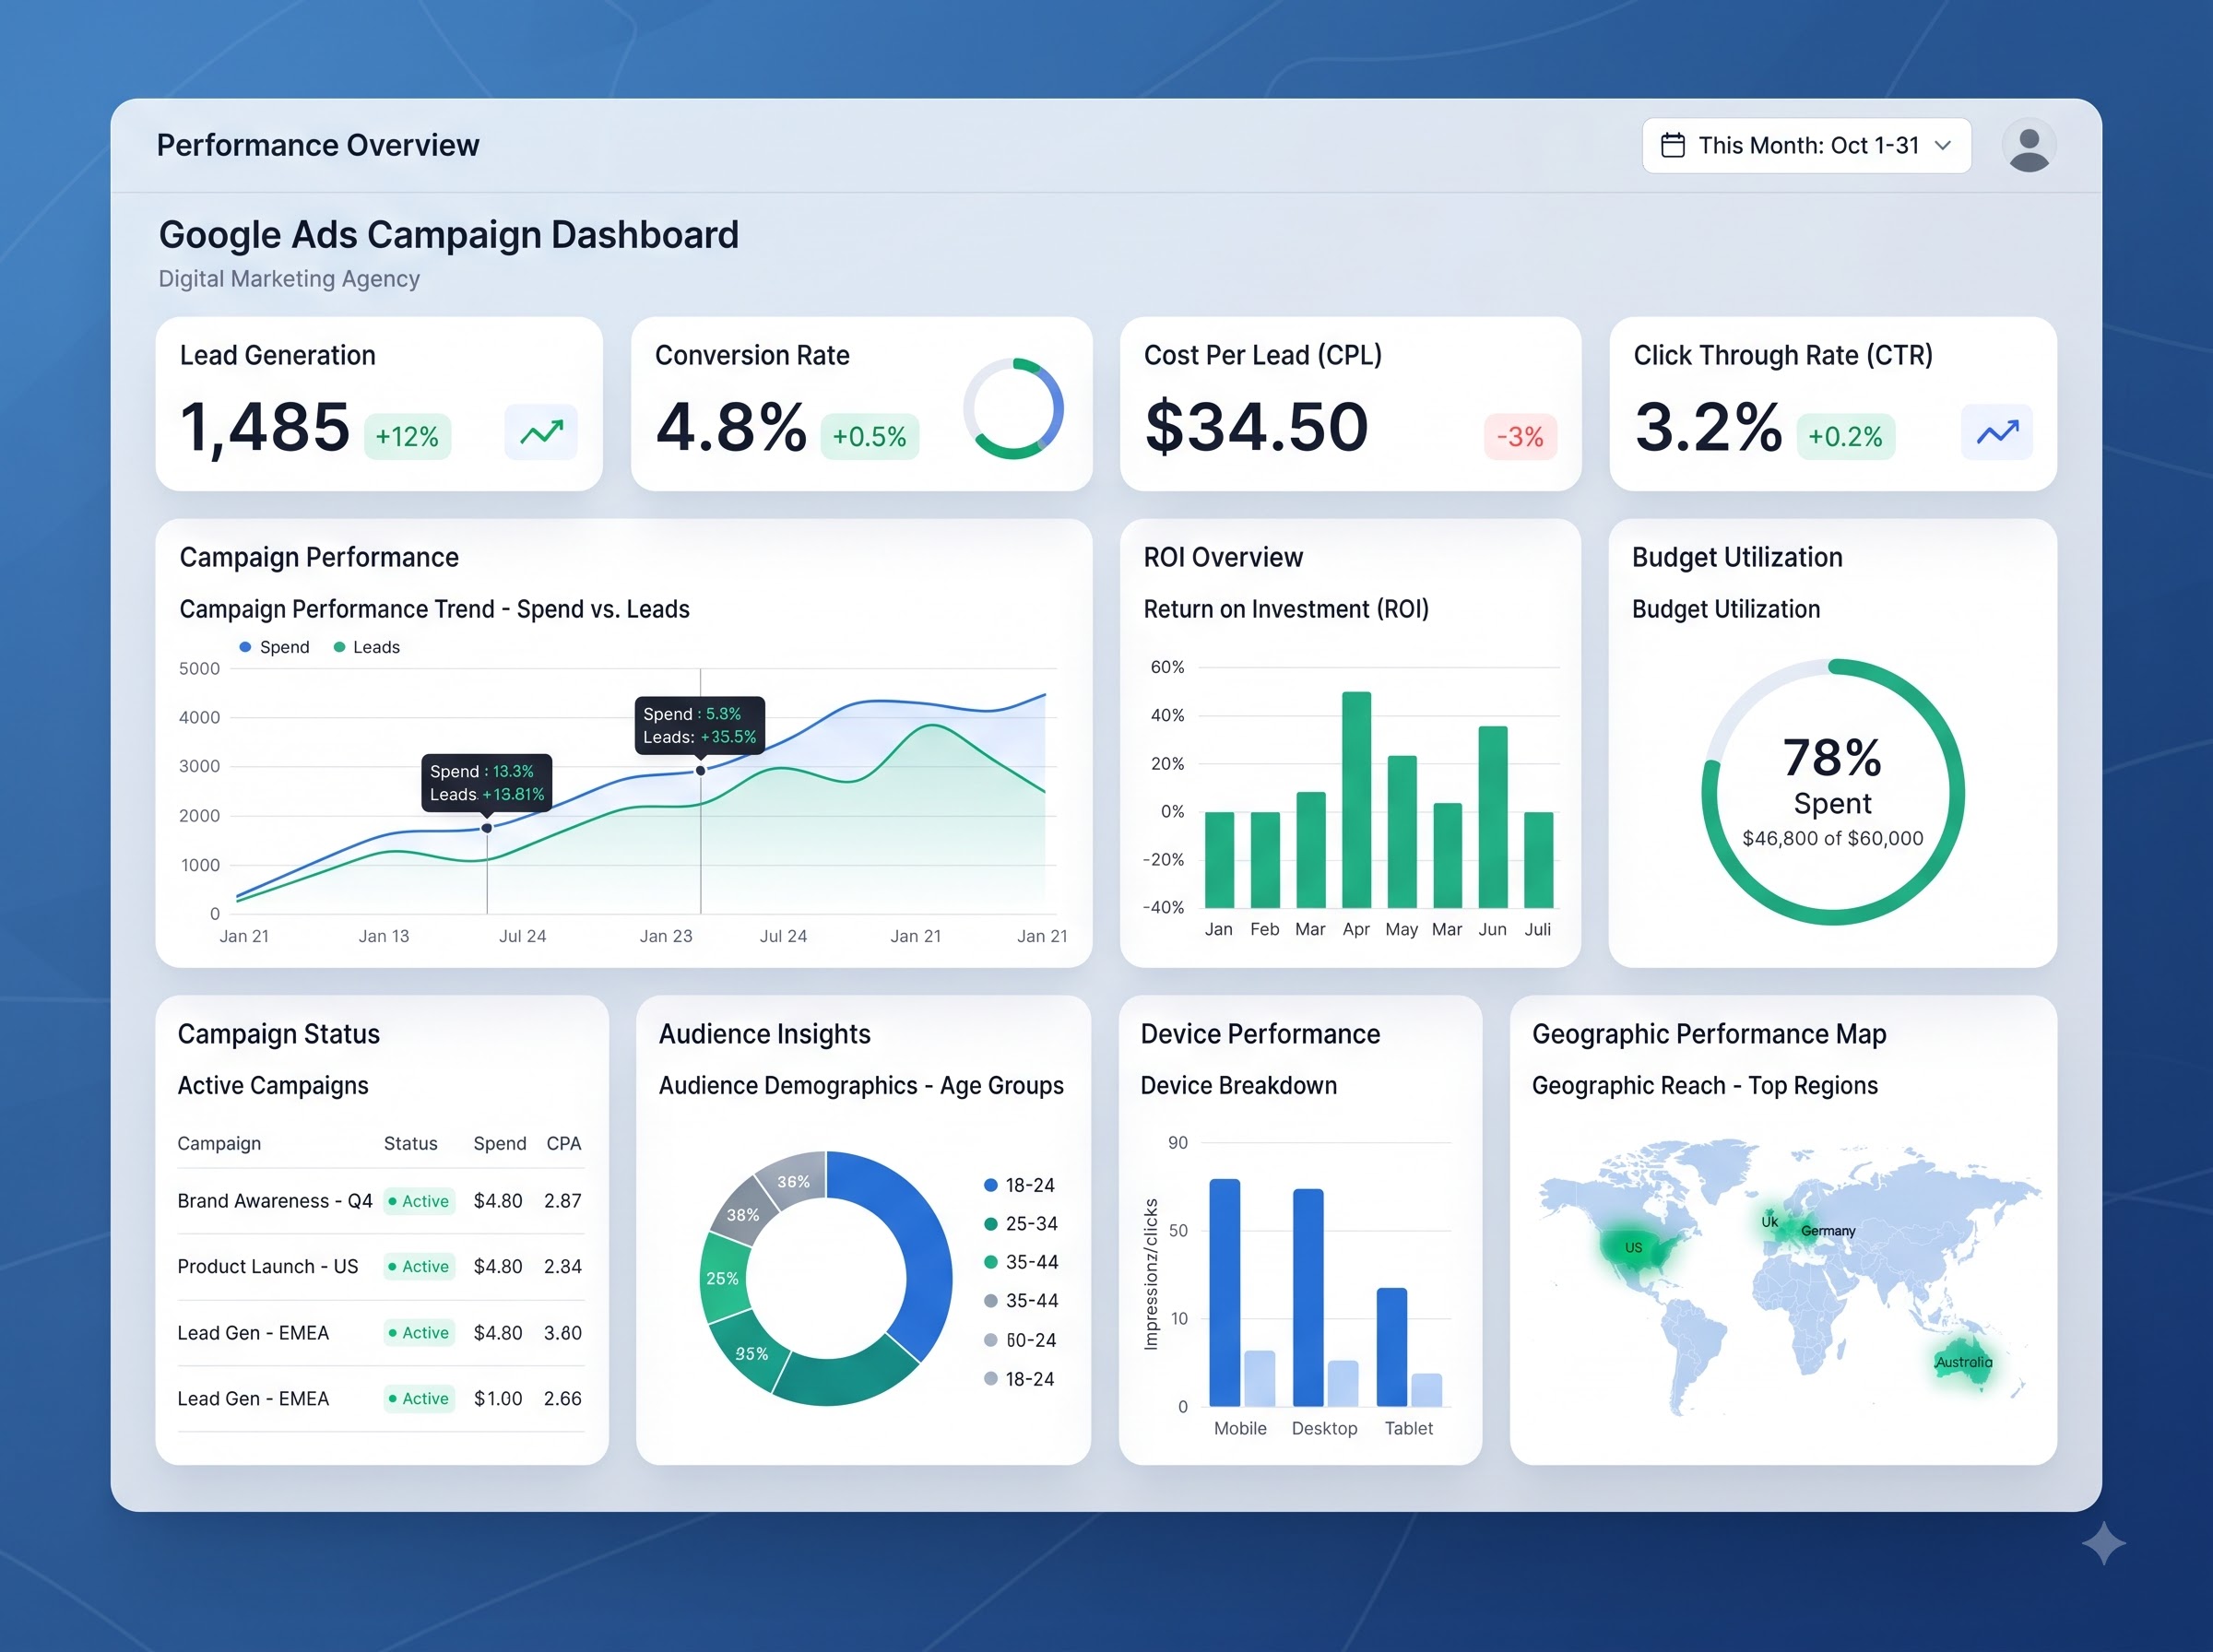
Task: Click the 78% Budget Utilization progress ring
Action: pyautogui.click(x=1832, y=792)
